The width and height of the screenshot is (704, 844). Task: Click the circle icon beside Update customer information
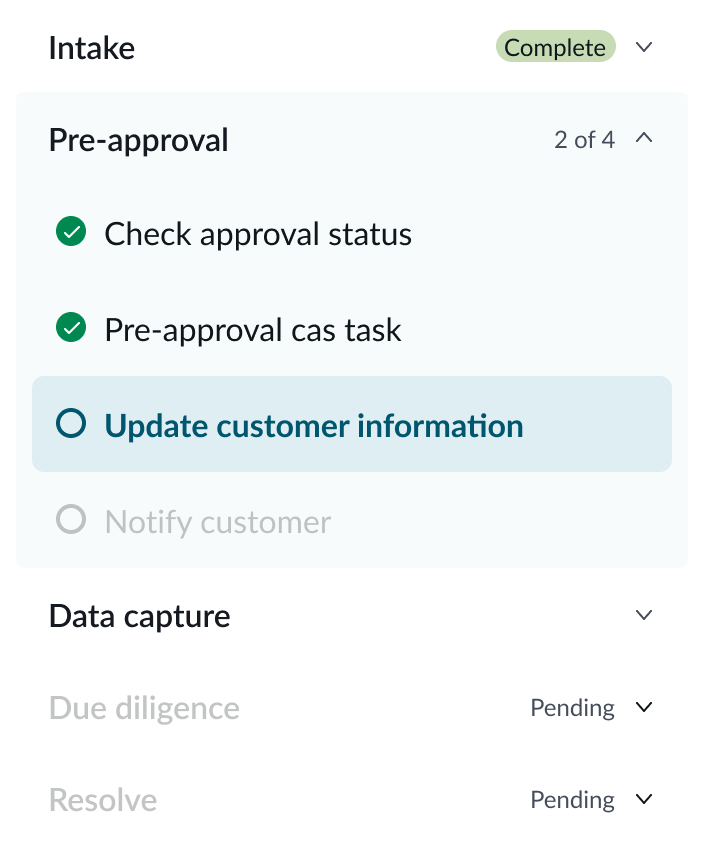click(70, 424)
